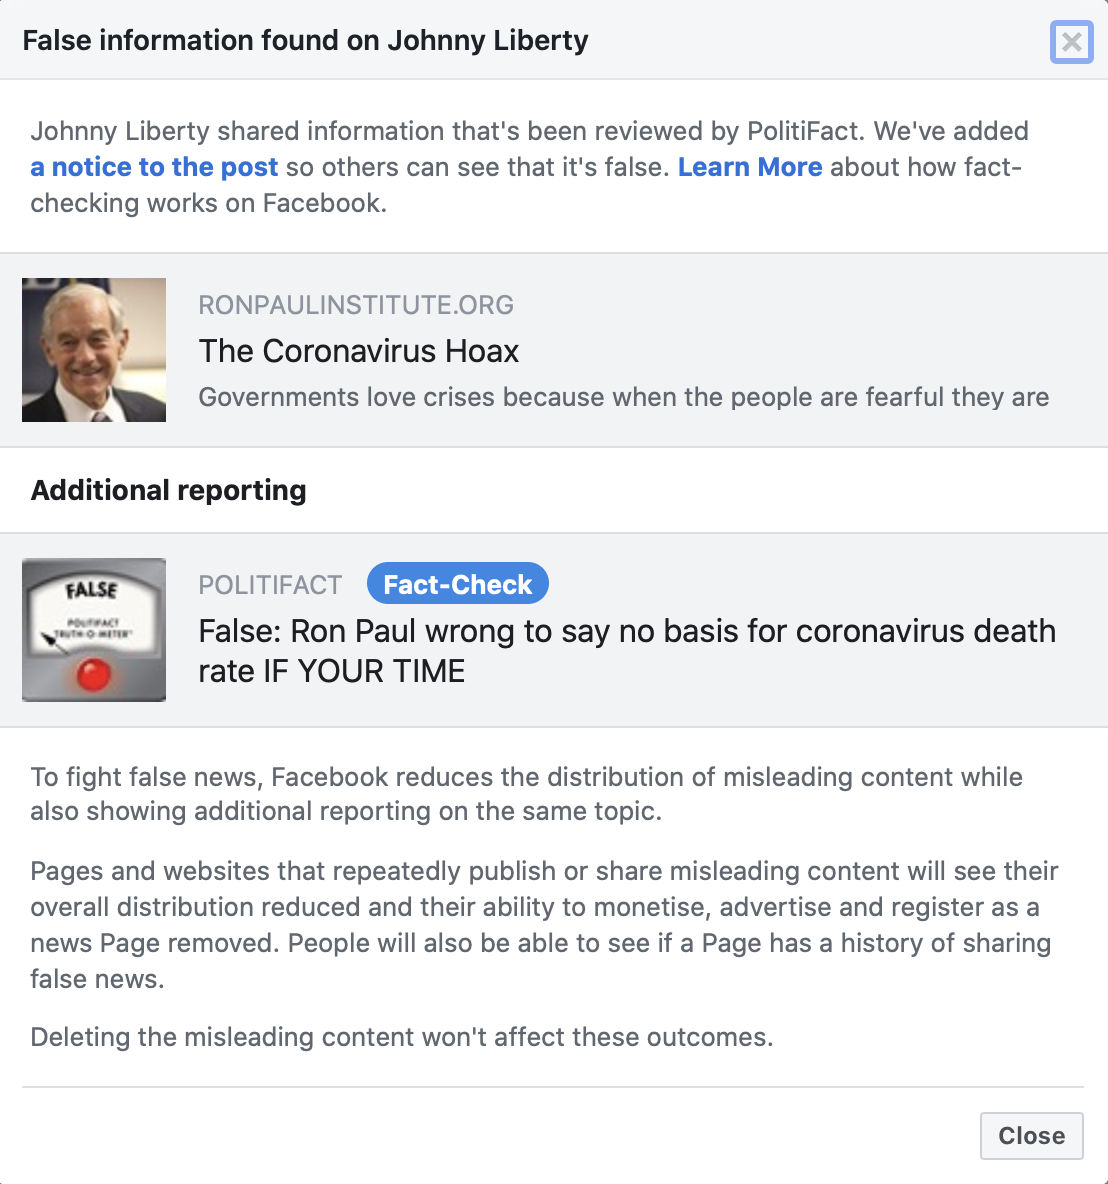Select the blue Fact-Check badge
Image resolution: width=1108 pixels, height=1184 pixels.
(x=457, y=583)
